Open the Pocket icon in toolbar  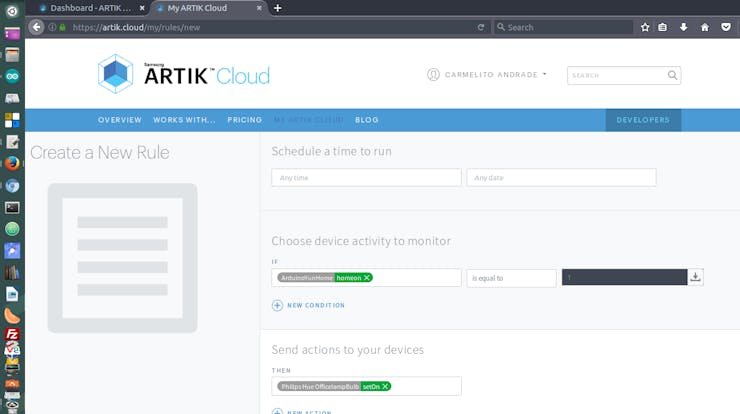click(726, 27)
